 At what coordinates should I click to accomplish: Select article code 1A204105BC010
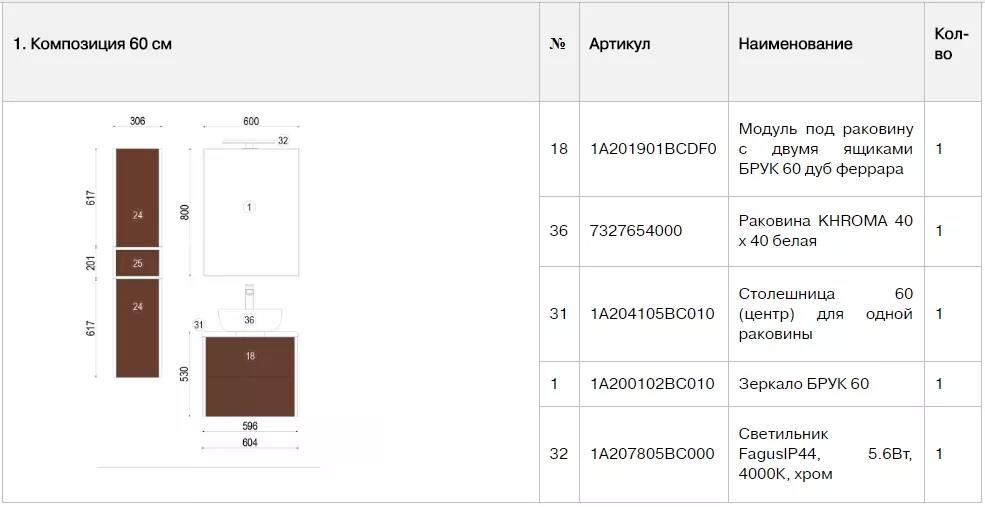[652, 314]
